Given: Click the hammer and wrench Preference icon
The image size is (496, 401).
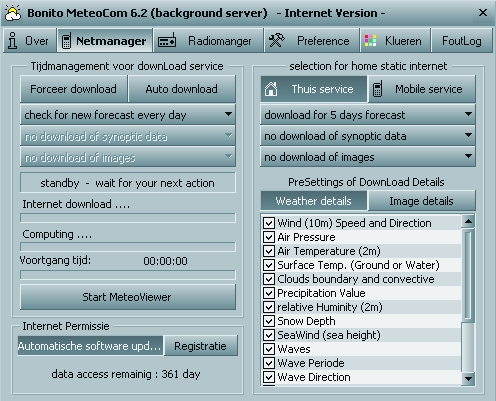Looking at the screenshot, I should tap(277, 41).
